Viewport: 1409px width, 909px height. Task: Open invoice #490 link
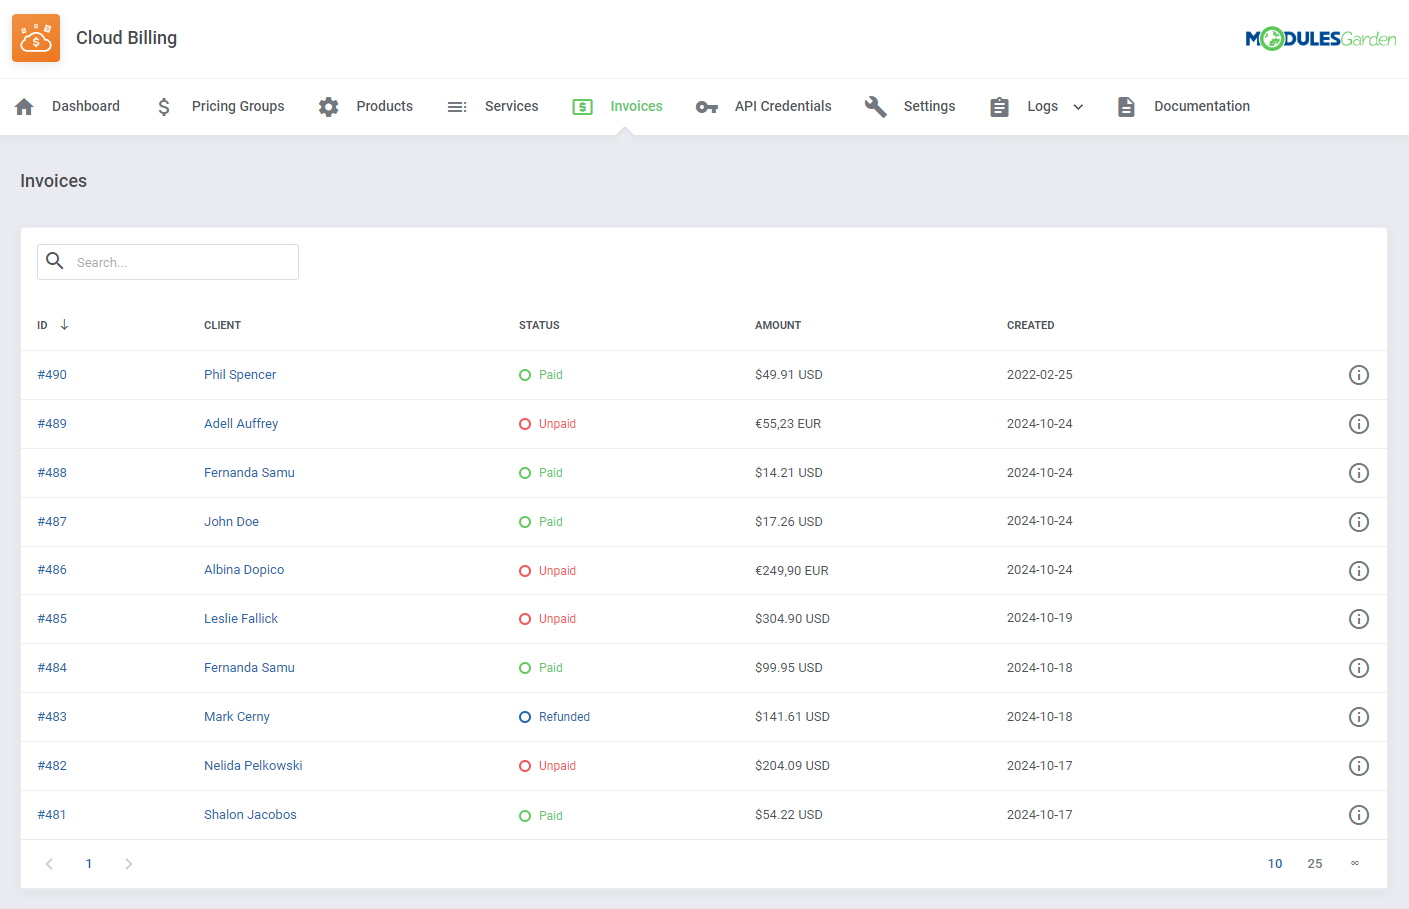pyautogui.click(x=52, y=375)
